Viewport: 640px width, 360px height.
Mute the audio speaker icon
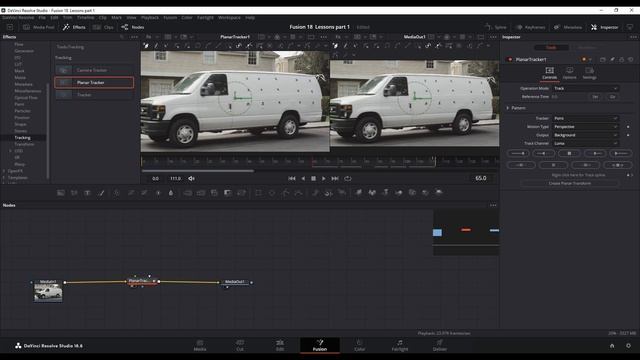pyautogui.click(x=191, y=178)
